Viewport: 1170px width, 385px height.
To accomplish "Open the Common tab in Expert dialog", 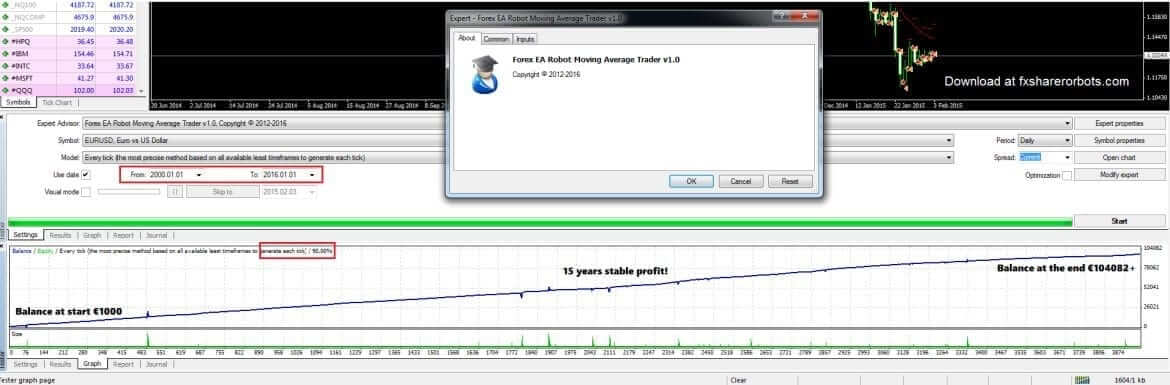I will (x=495, y=39).
